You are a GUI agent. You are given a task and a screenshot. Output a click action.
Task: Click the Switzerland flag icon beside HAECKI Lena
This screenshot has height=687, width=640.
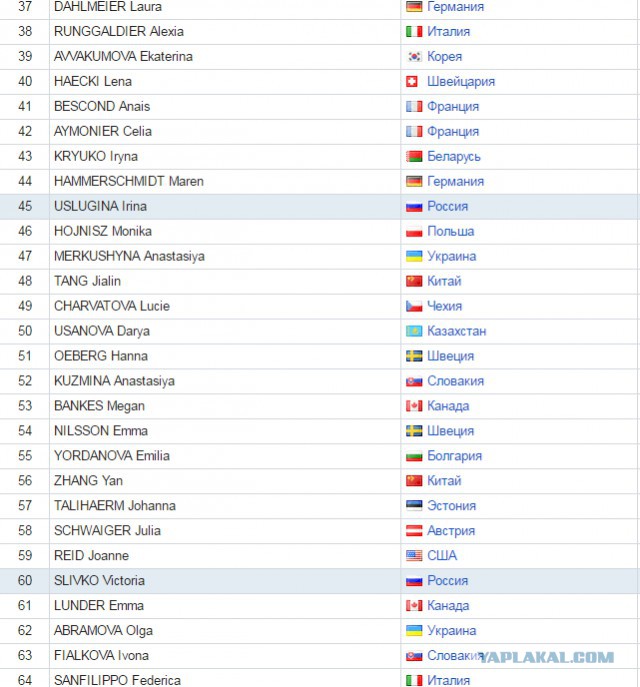click(412, 81)
